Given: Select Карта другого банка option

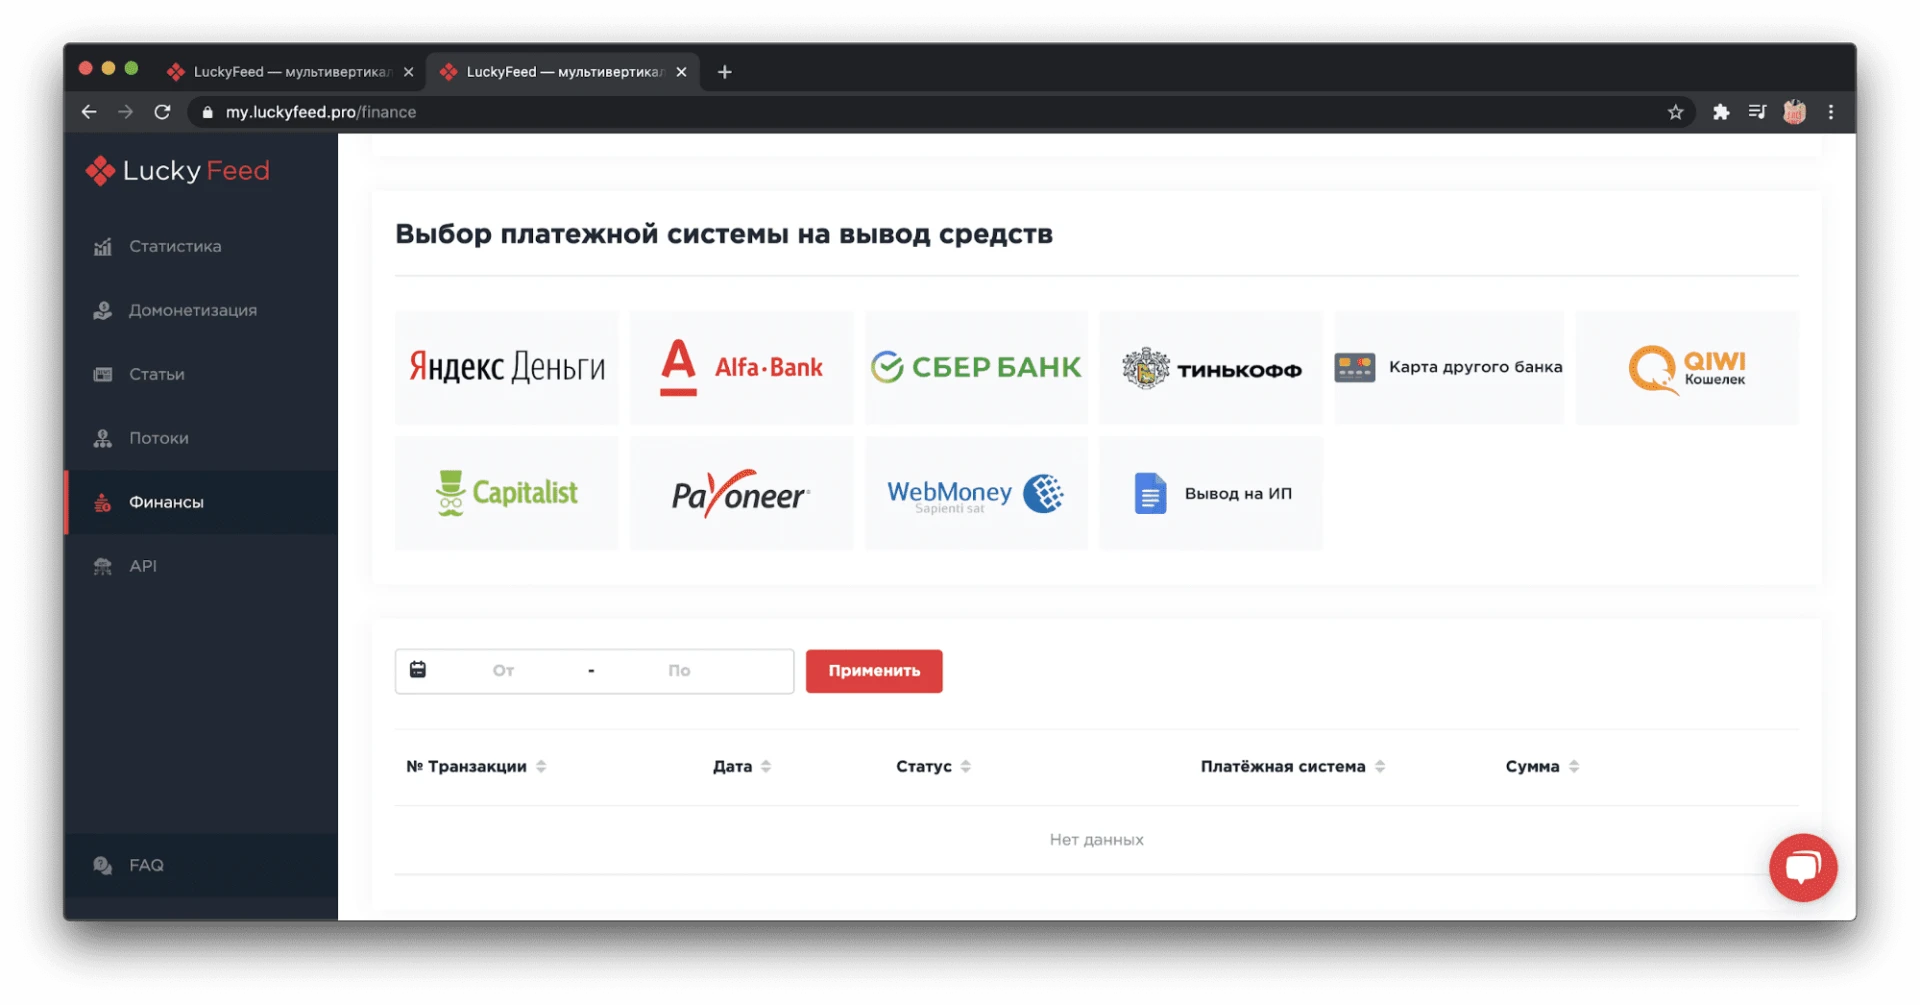Looking at the screenshot, I should pyautogui.click(x=1449, y=368).
